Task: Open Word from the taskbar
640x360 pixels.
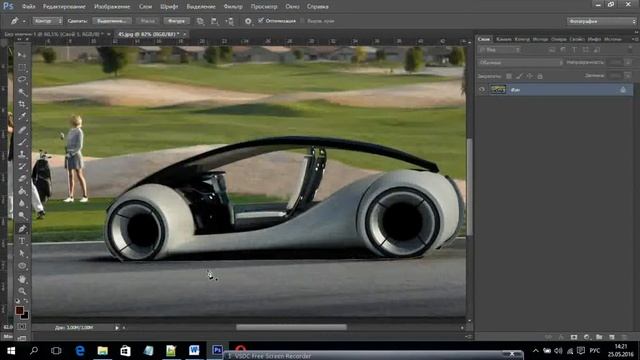Action: tap(194, 351)
